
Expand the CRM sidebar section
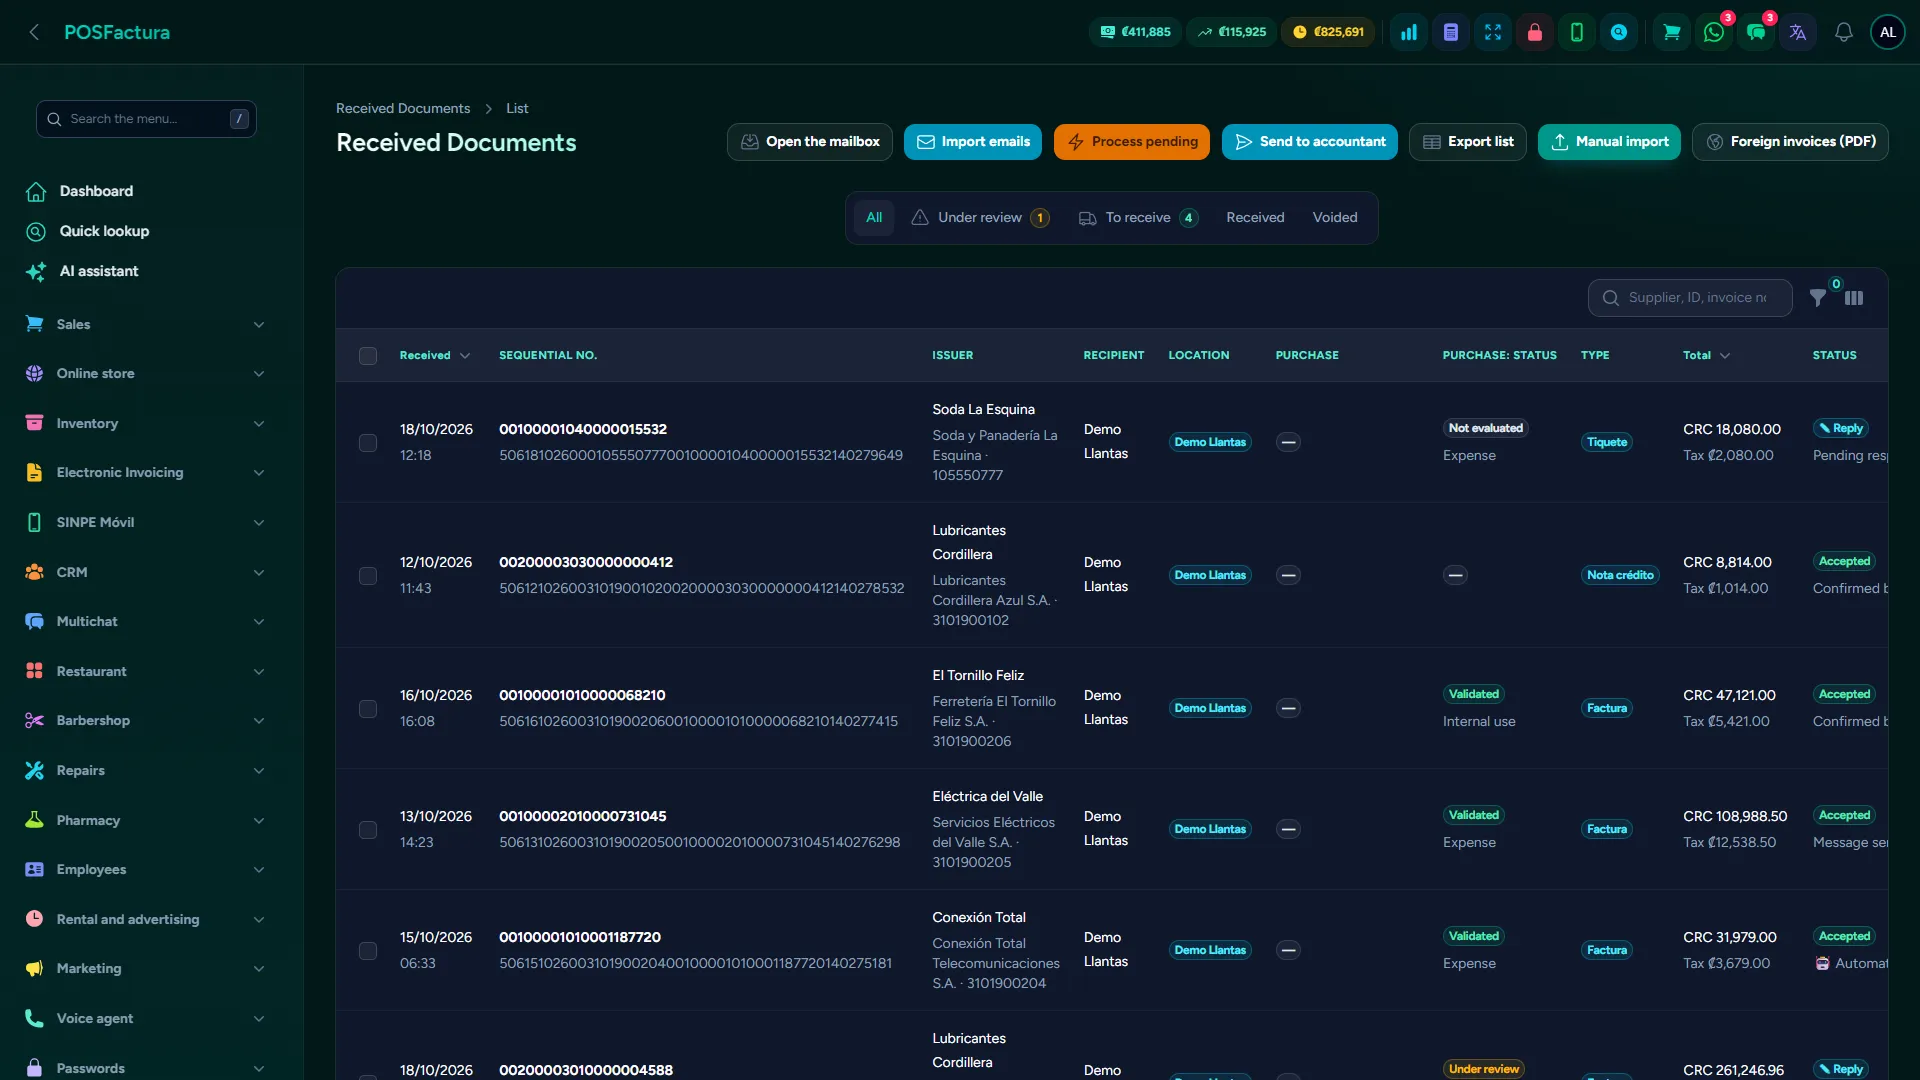tap(146, 572)
